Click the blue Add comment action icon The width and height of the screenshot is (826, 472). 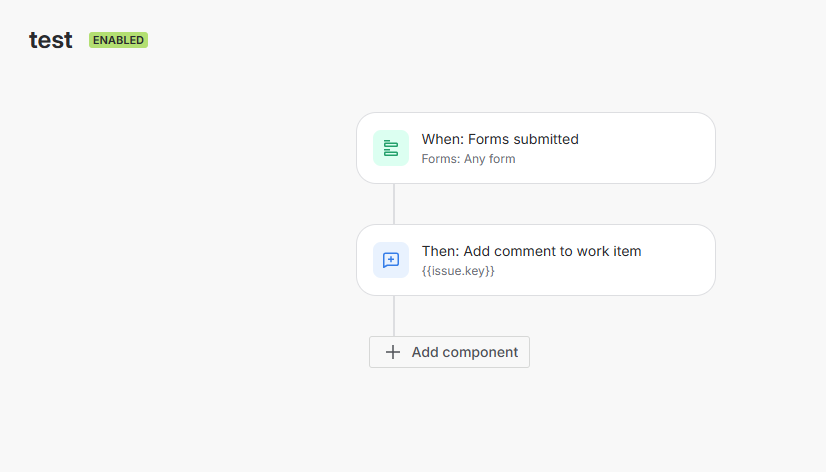391,260
